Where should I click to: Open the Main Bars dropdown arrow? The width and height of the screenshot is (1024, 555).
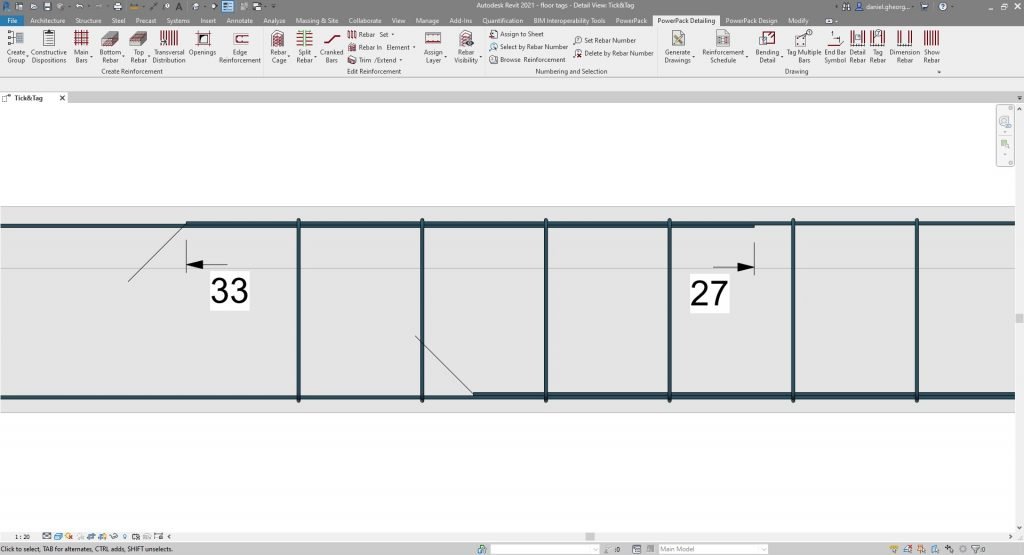click(x=91, y=59)
